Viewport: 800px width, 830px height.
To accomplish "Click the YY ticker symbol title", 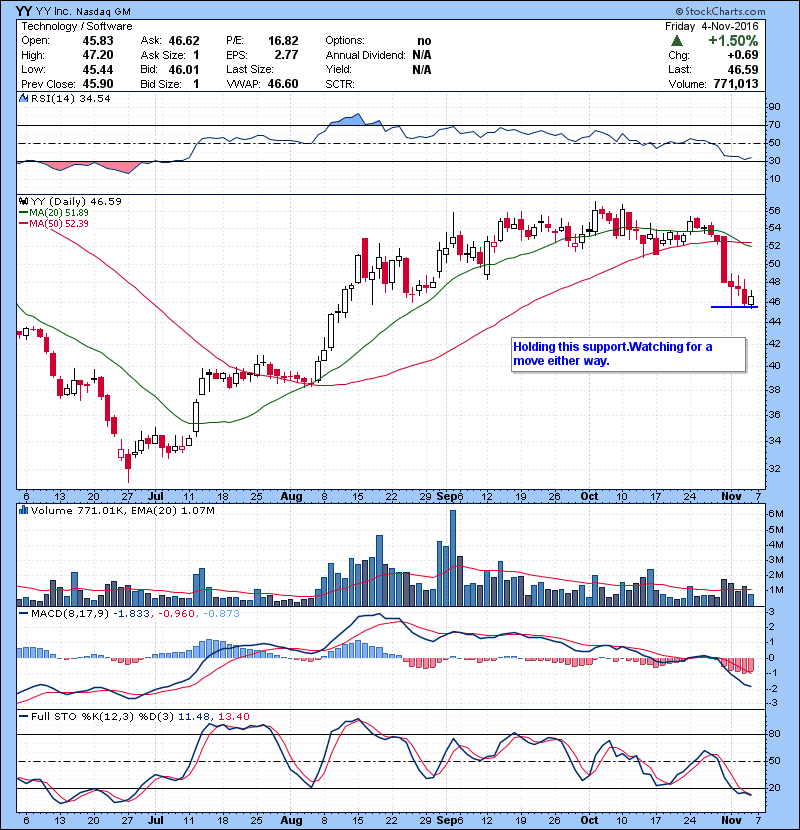I will coord(23,11).
